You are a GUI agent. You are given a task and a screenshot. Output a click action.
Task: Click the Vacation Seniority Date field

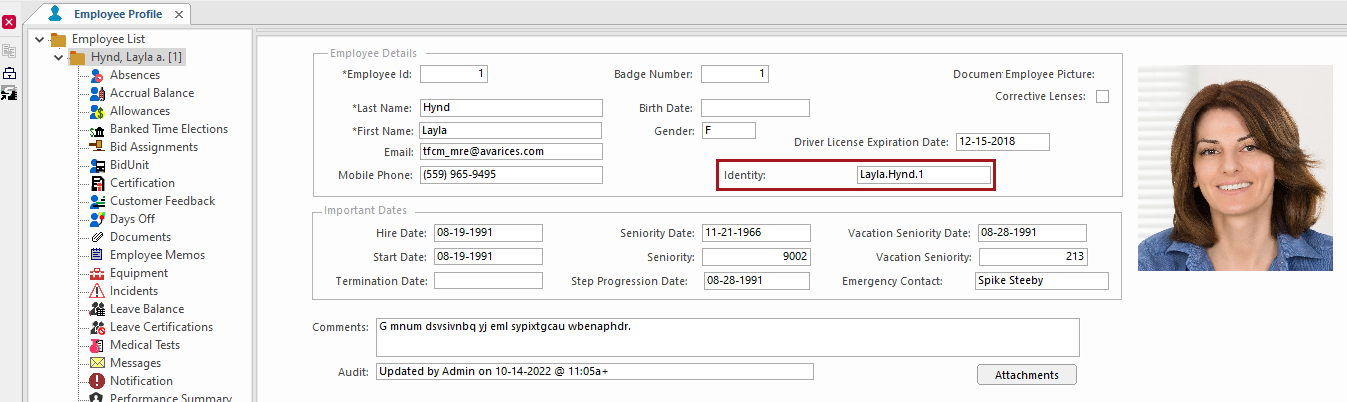(1032, 233)
